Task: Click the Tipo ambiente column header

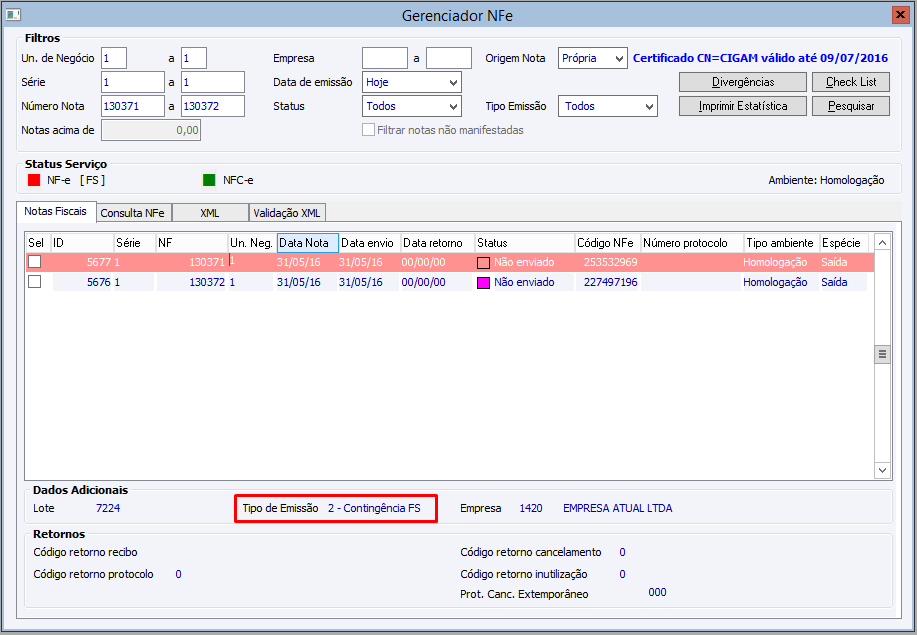Action: tap(781, 243)
